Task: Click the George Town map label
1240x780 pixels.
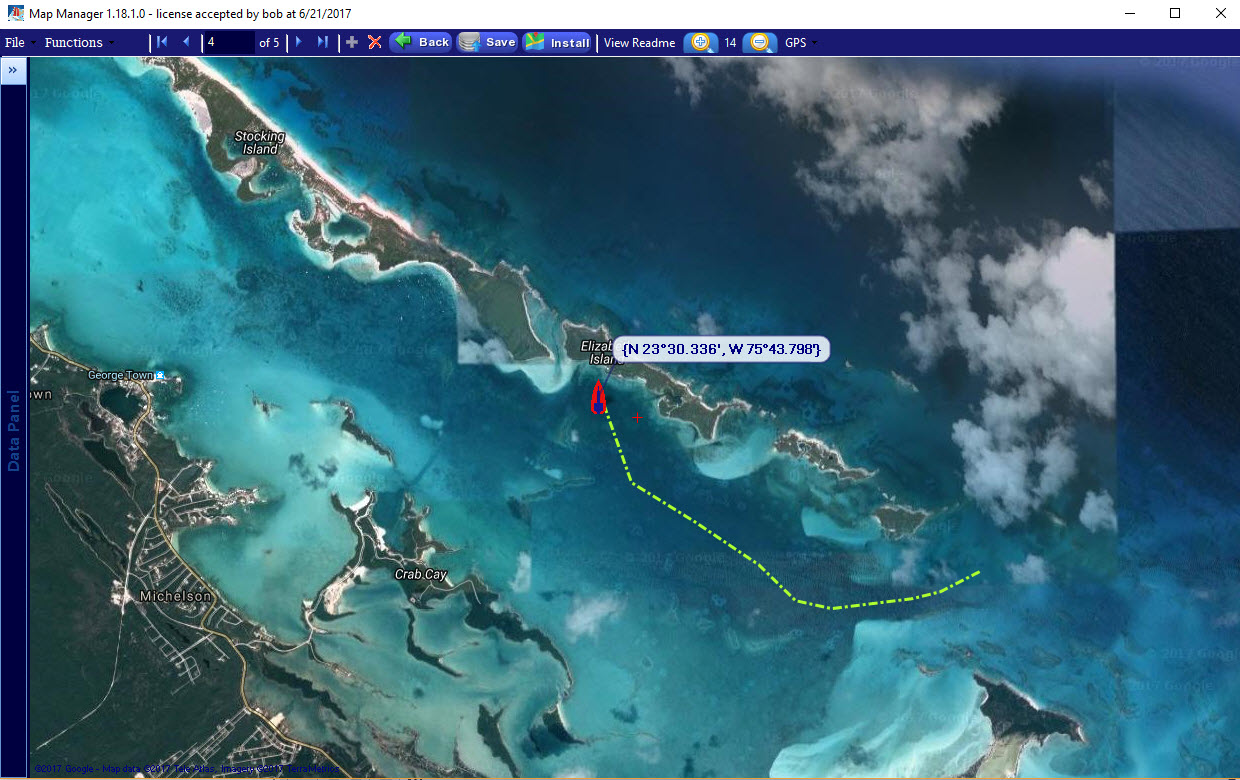Action: pos(121,375)
